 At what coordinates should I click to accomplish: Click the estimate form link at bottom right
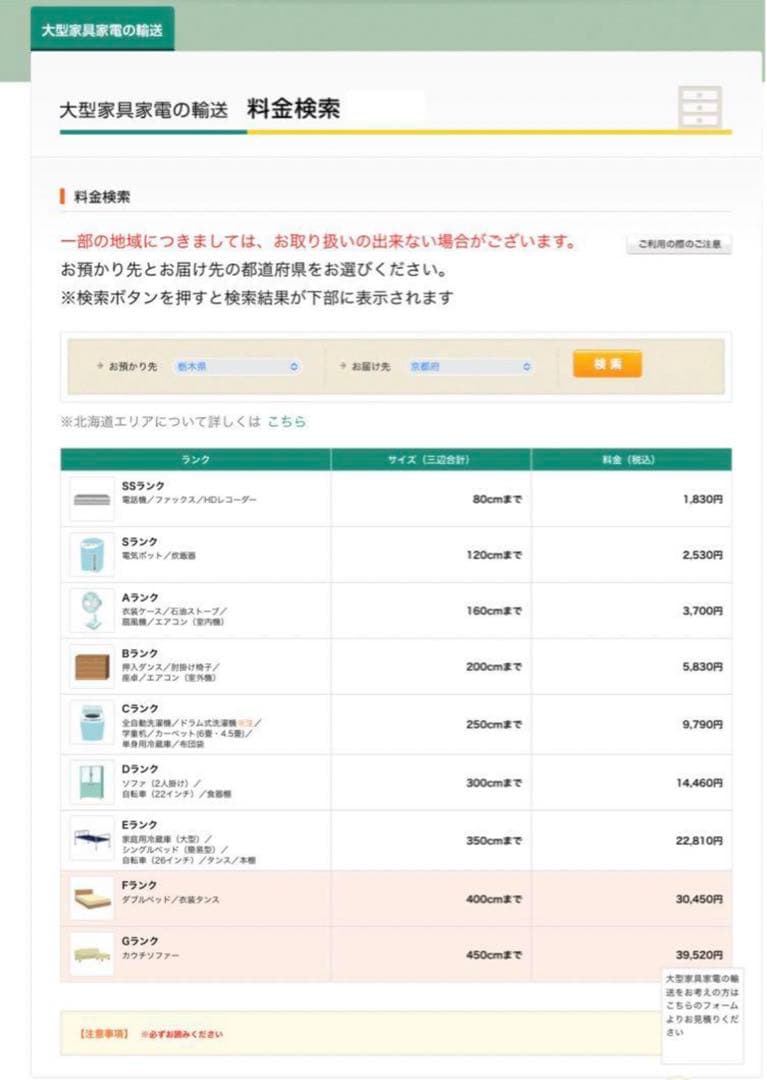coord(703,1010)
